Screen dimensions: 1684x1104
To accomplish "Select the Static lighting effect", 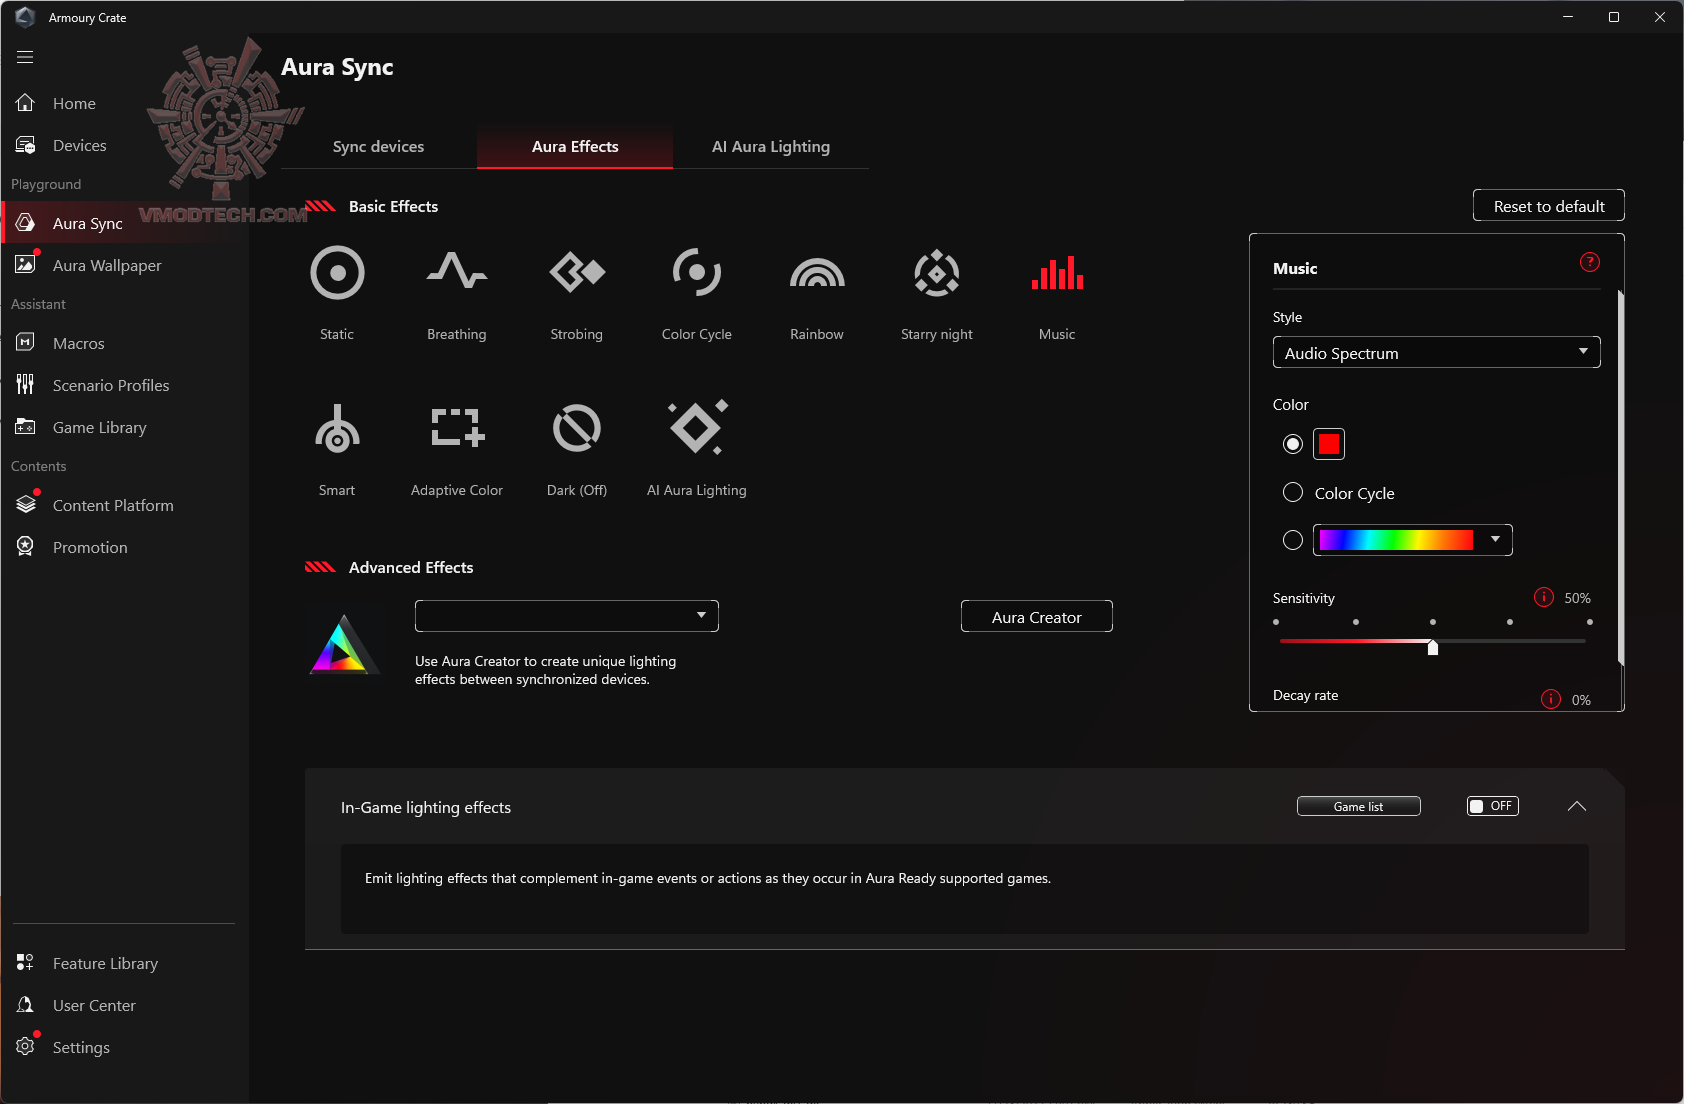I will (337, 273).
